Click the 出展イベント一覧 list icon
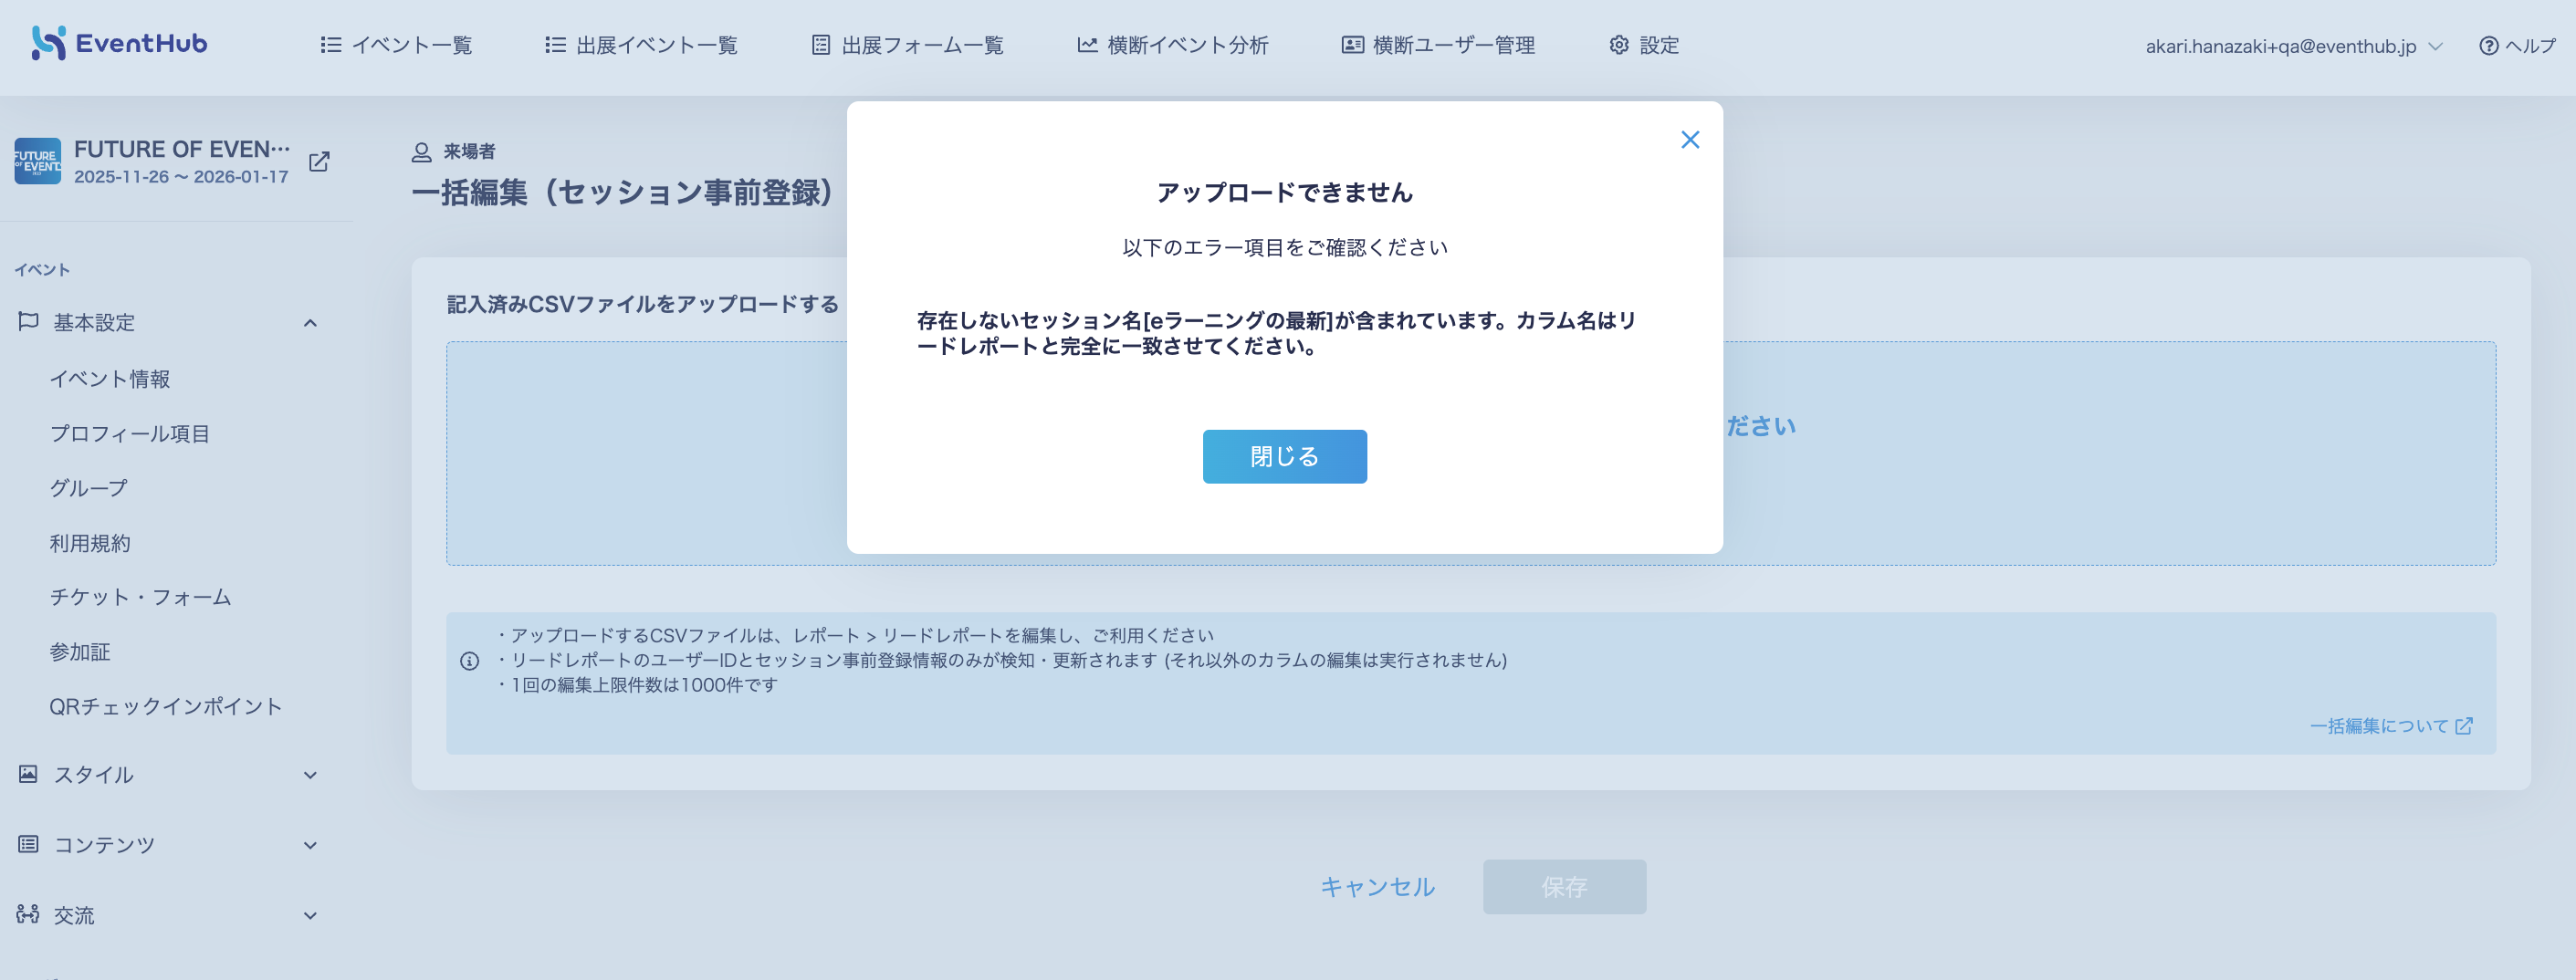Screen dimensions: 2576x980 555,45
